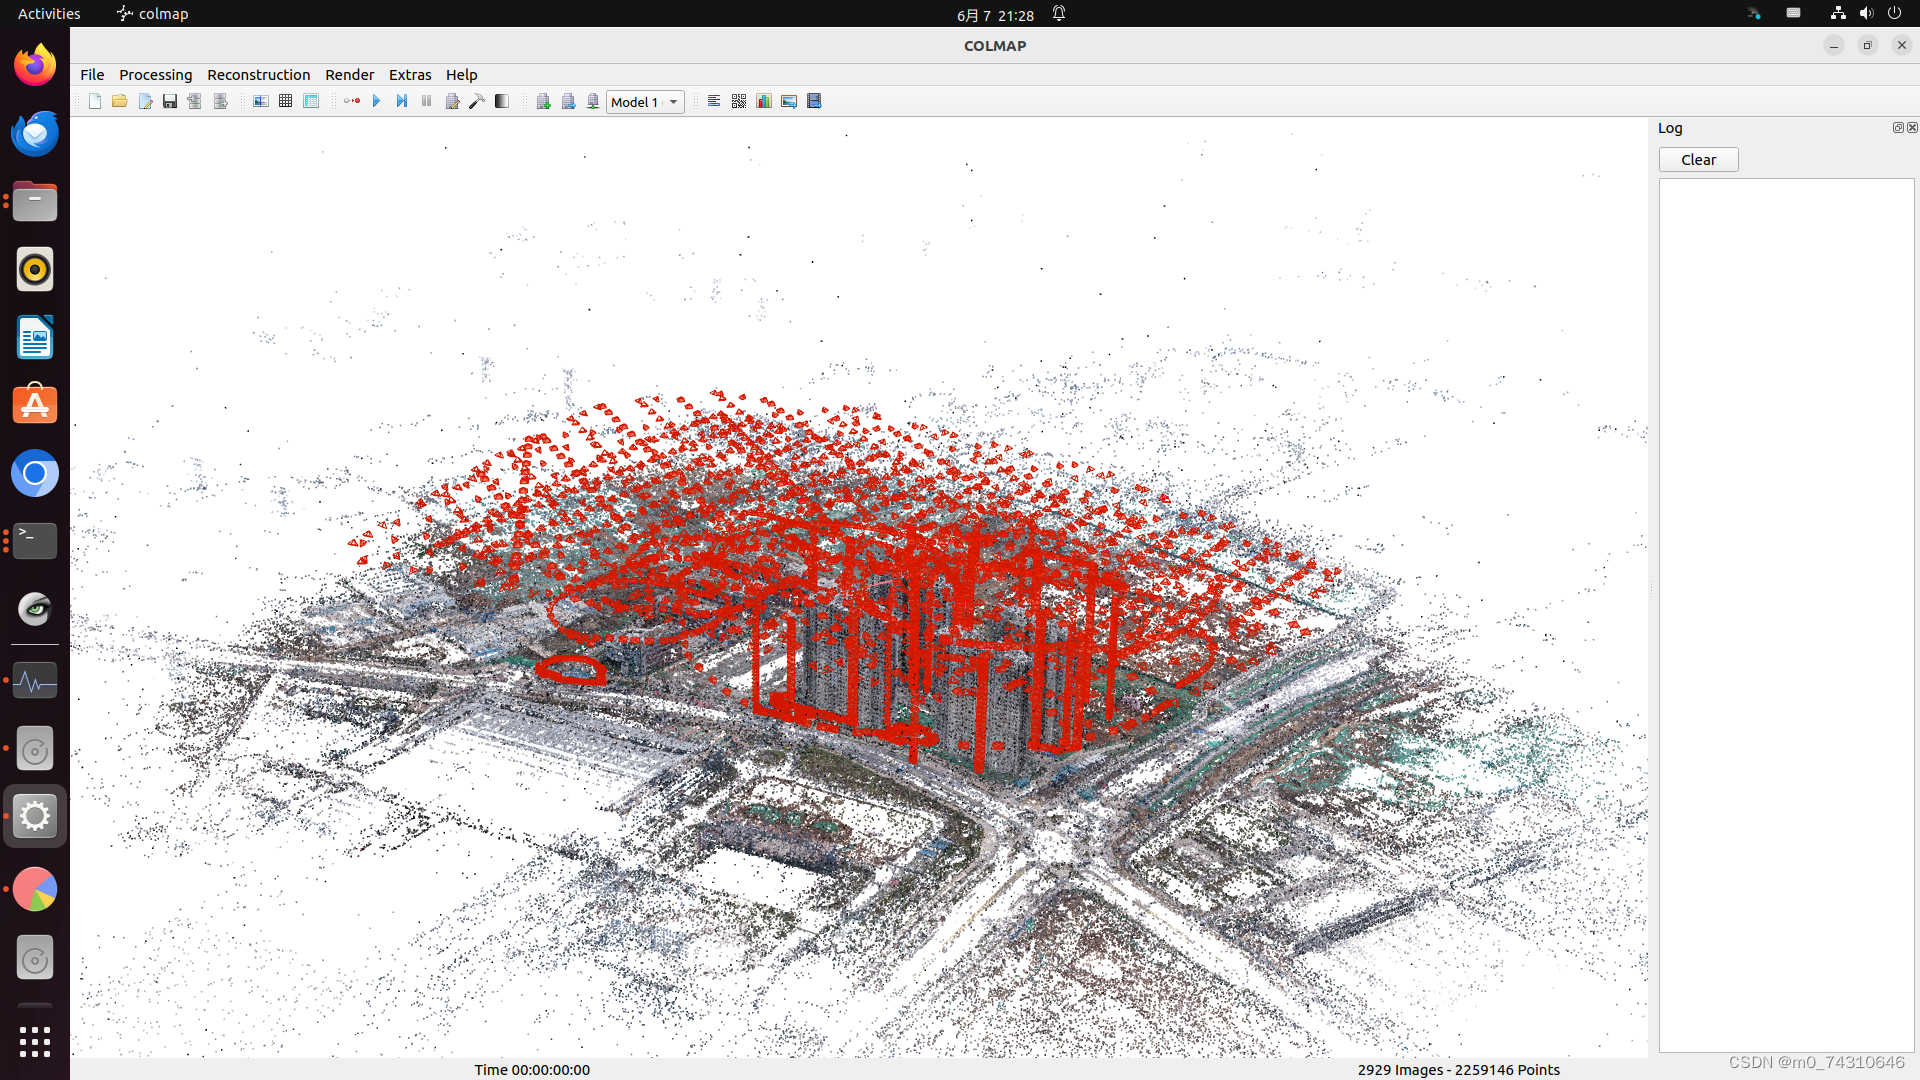Show match matrix via the QR-like icon
Screen dimensions: 1920x1080
[739, 101]
